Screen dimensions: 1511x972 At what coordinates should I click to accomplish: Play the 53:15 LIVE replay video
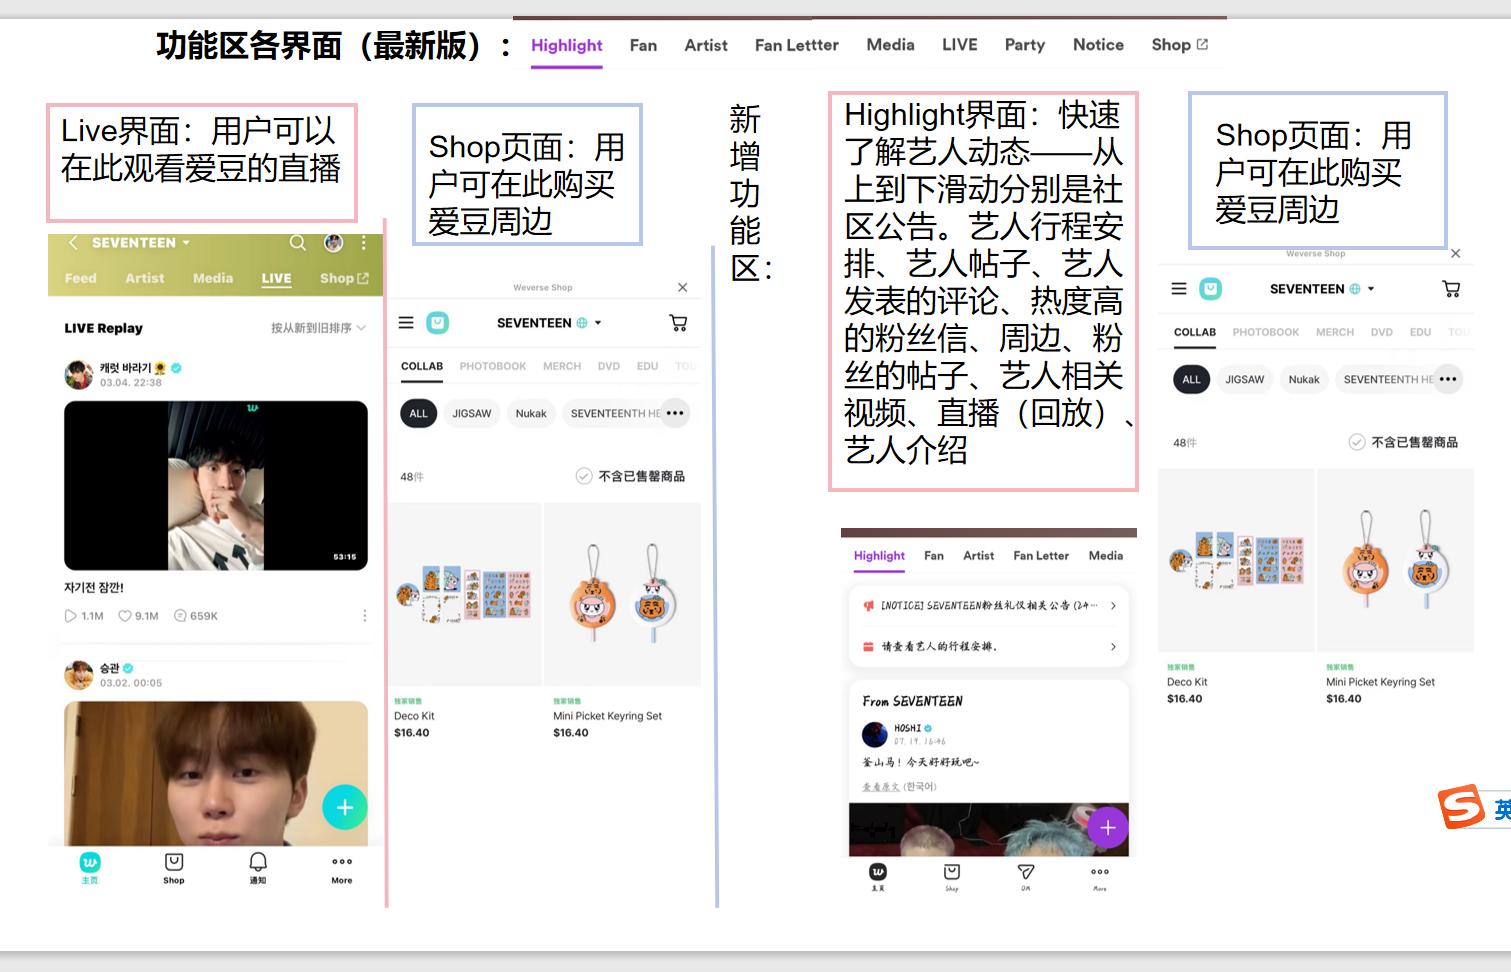click(x=216, y=486)
